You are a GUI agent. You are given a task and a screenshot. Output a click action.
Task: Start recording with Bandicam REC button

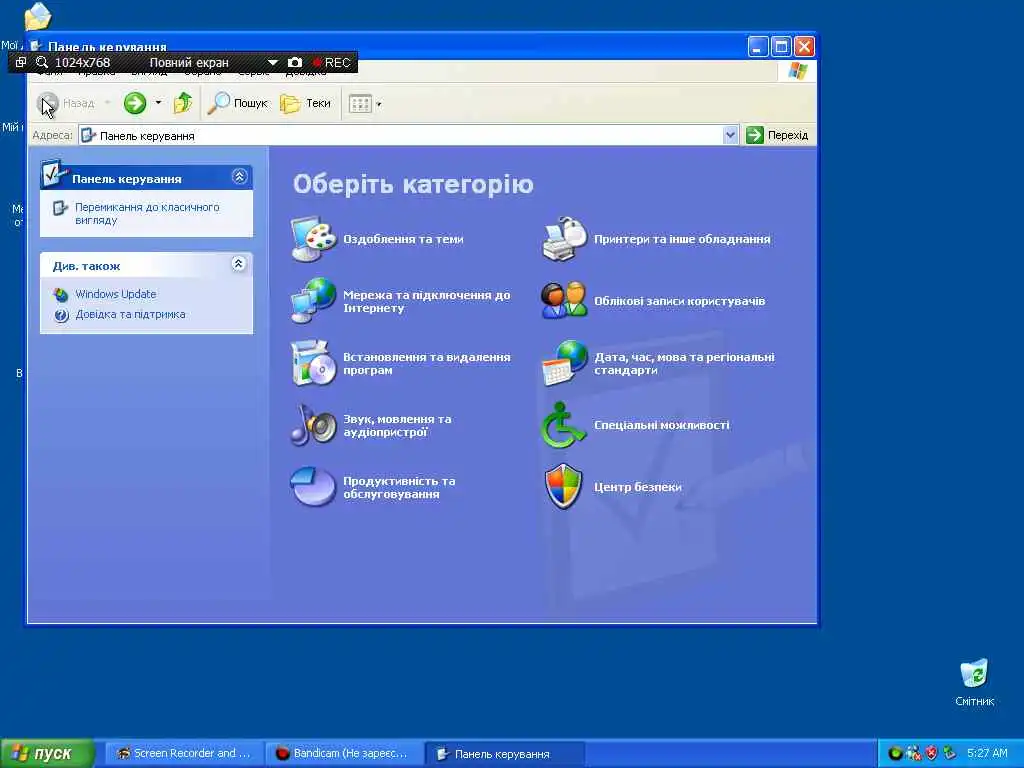332,63
